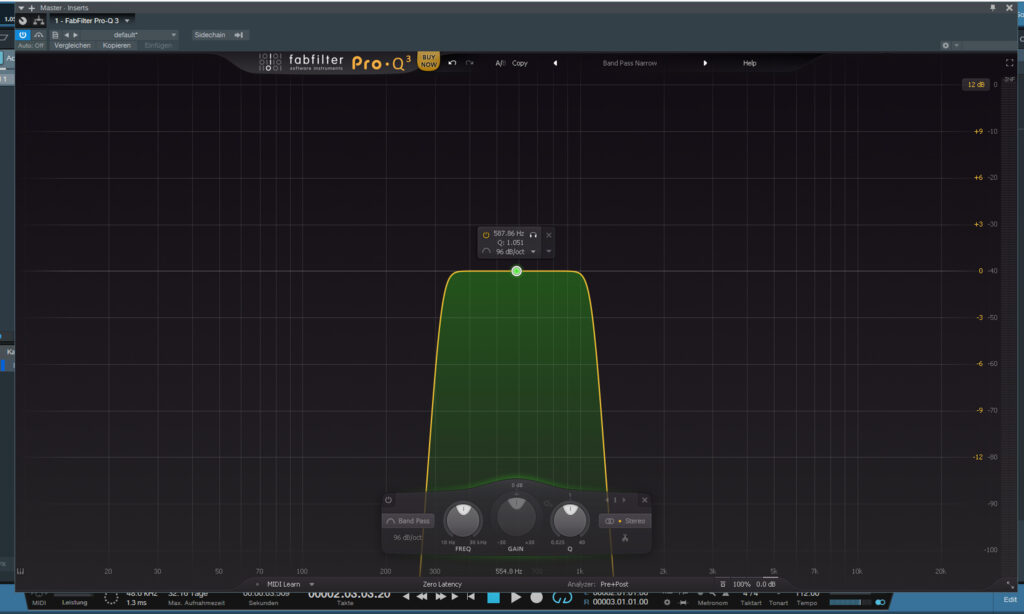Redo change in Pro-Q 3

[470, 63]
